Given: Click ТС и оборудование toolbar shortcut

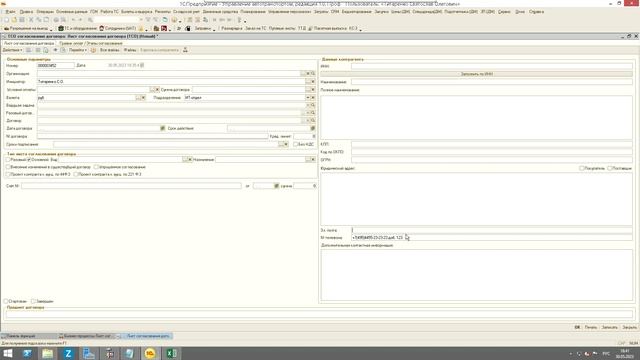Looking at the screenshot, I should click(x=78, y=29).
